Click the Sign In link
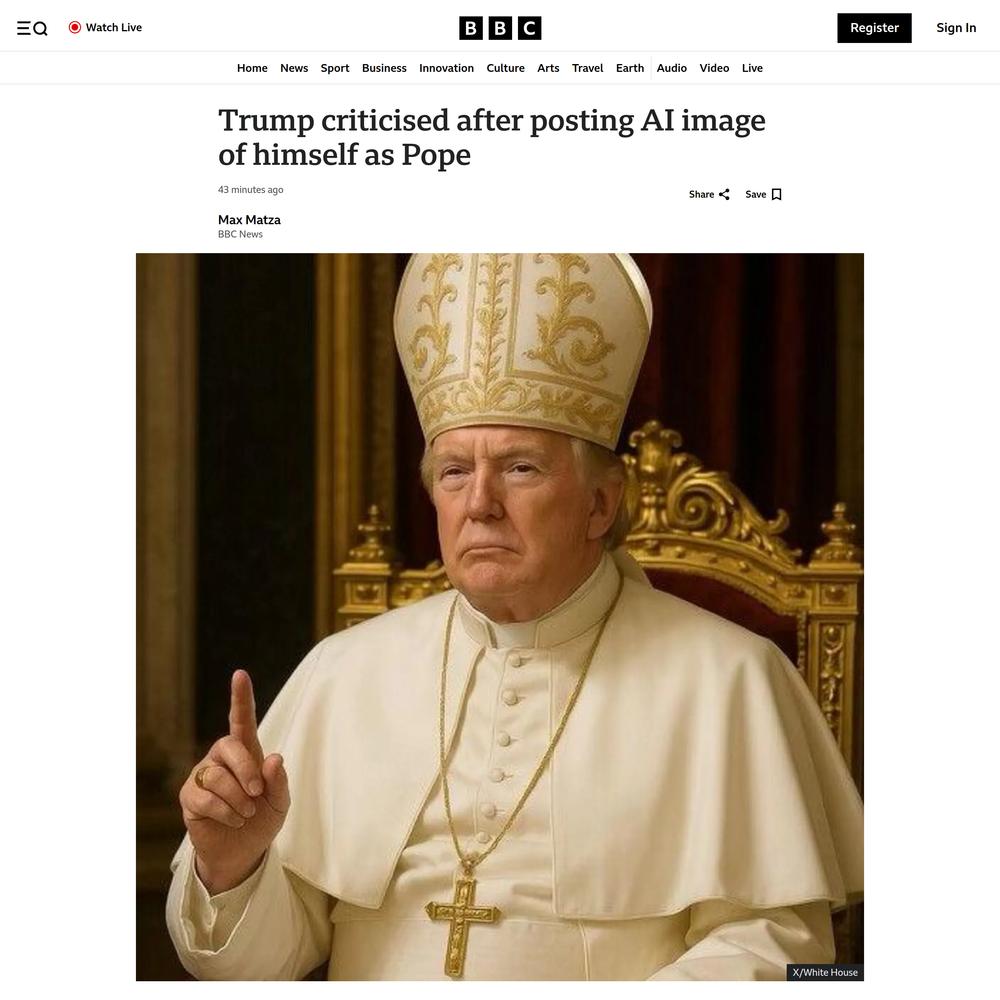 (x=956, y=28)
